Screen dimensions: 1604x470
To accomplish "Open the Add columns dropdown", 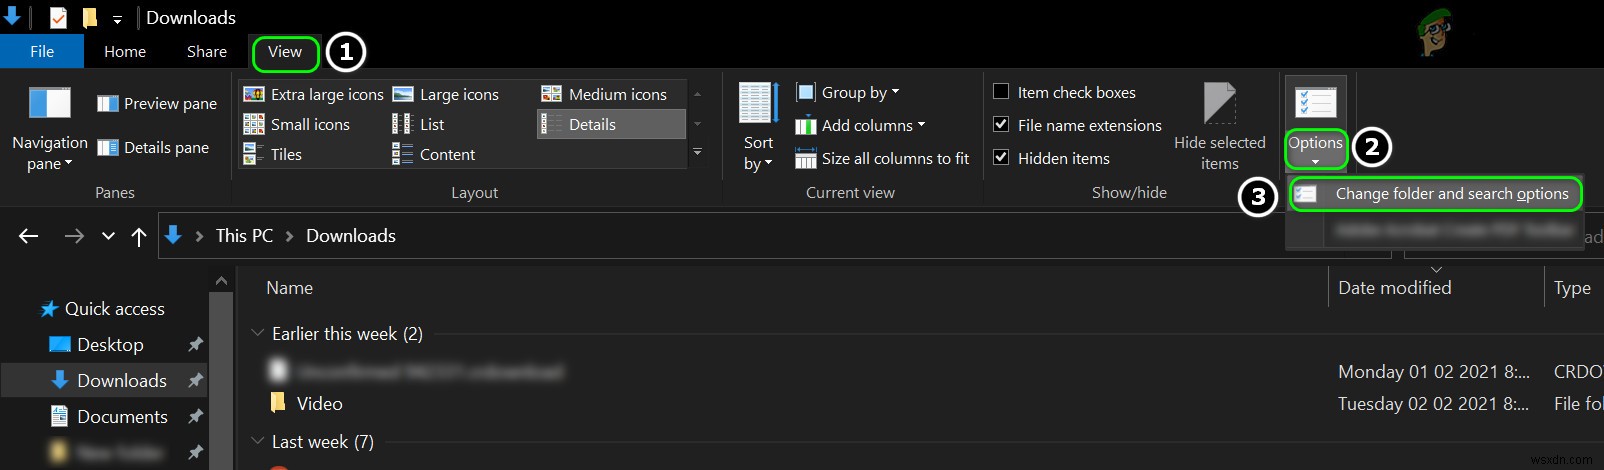I will click(859, 125).
